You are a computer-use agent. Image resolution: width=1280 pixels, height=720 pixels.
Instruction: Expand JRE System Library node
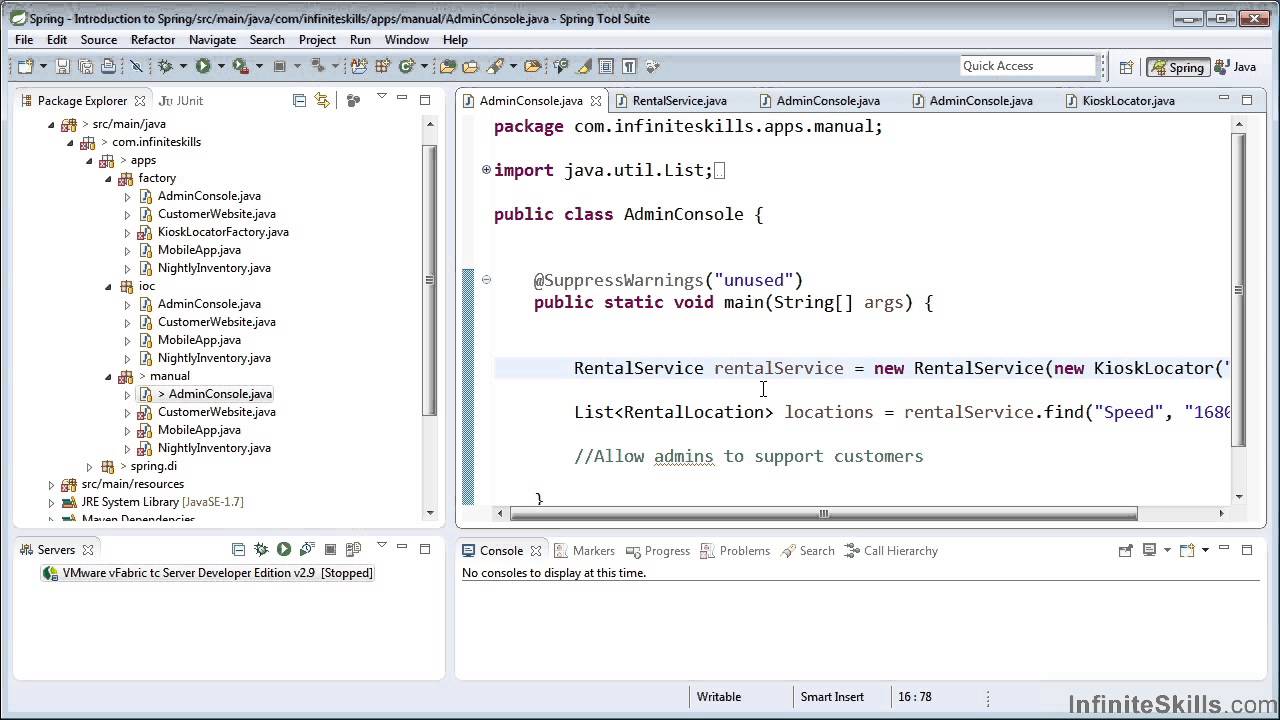click(52, 502)
